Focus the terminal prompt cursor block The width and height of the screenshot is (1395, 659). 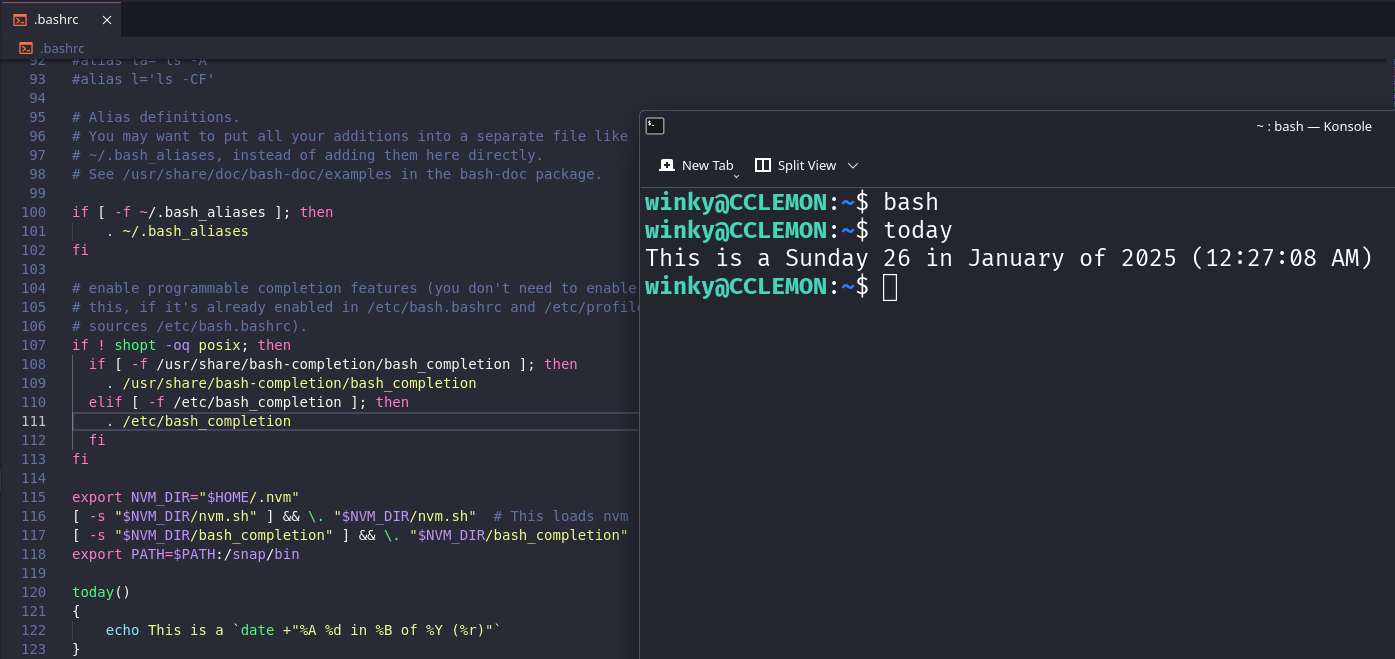pyautogui.click(x=890, y=287)
